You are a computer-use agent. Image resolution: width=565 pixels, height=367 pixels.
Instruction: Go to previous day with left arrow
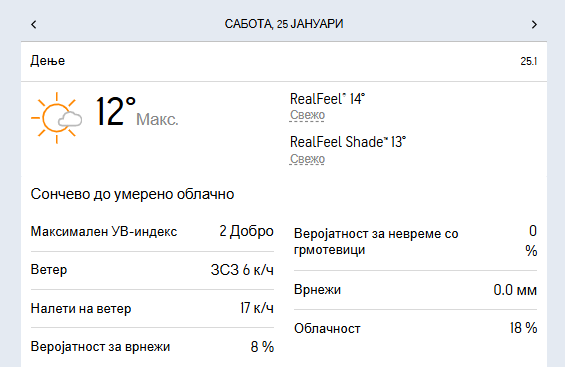[x=34, y=24]
